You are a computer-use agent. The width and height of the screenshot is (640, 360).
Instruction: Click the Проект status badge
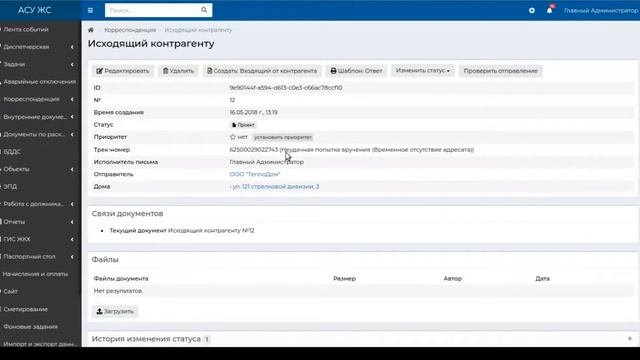click(243, 125)
